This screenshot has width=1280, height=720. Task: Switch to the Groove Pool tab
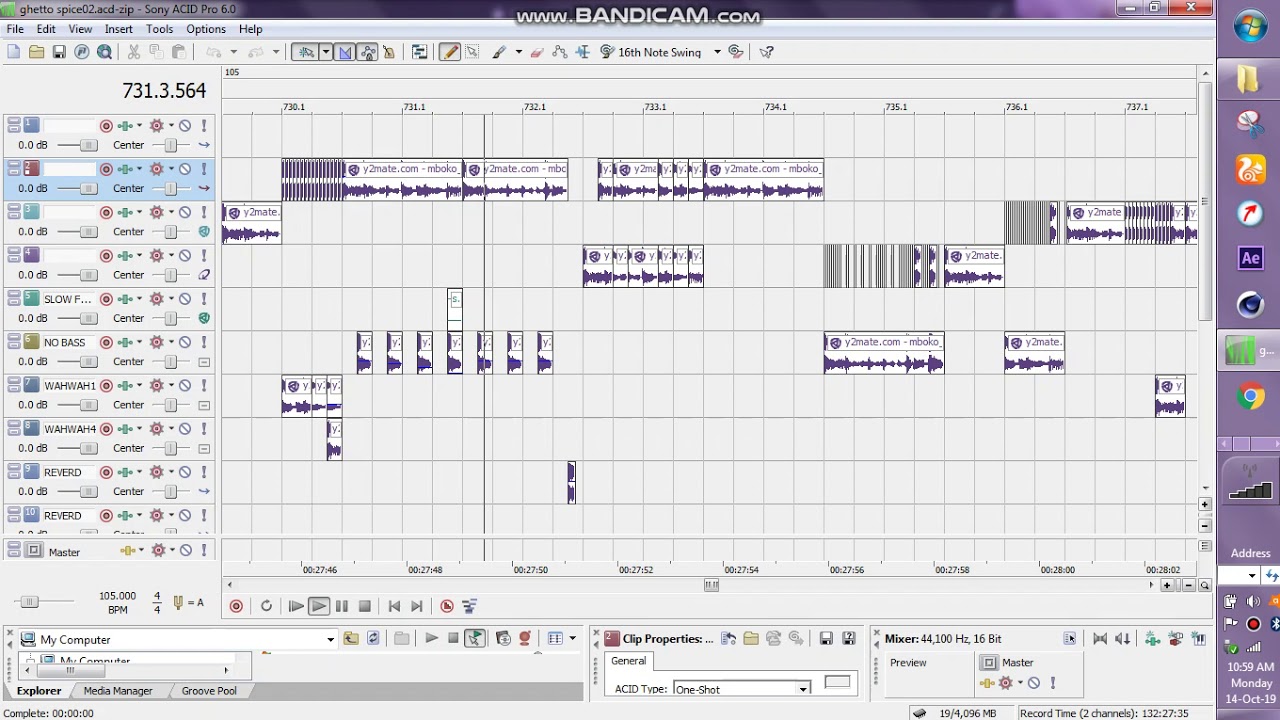coord(209,691)
